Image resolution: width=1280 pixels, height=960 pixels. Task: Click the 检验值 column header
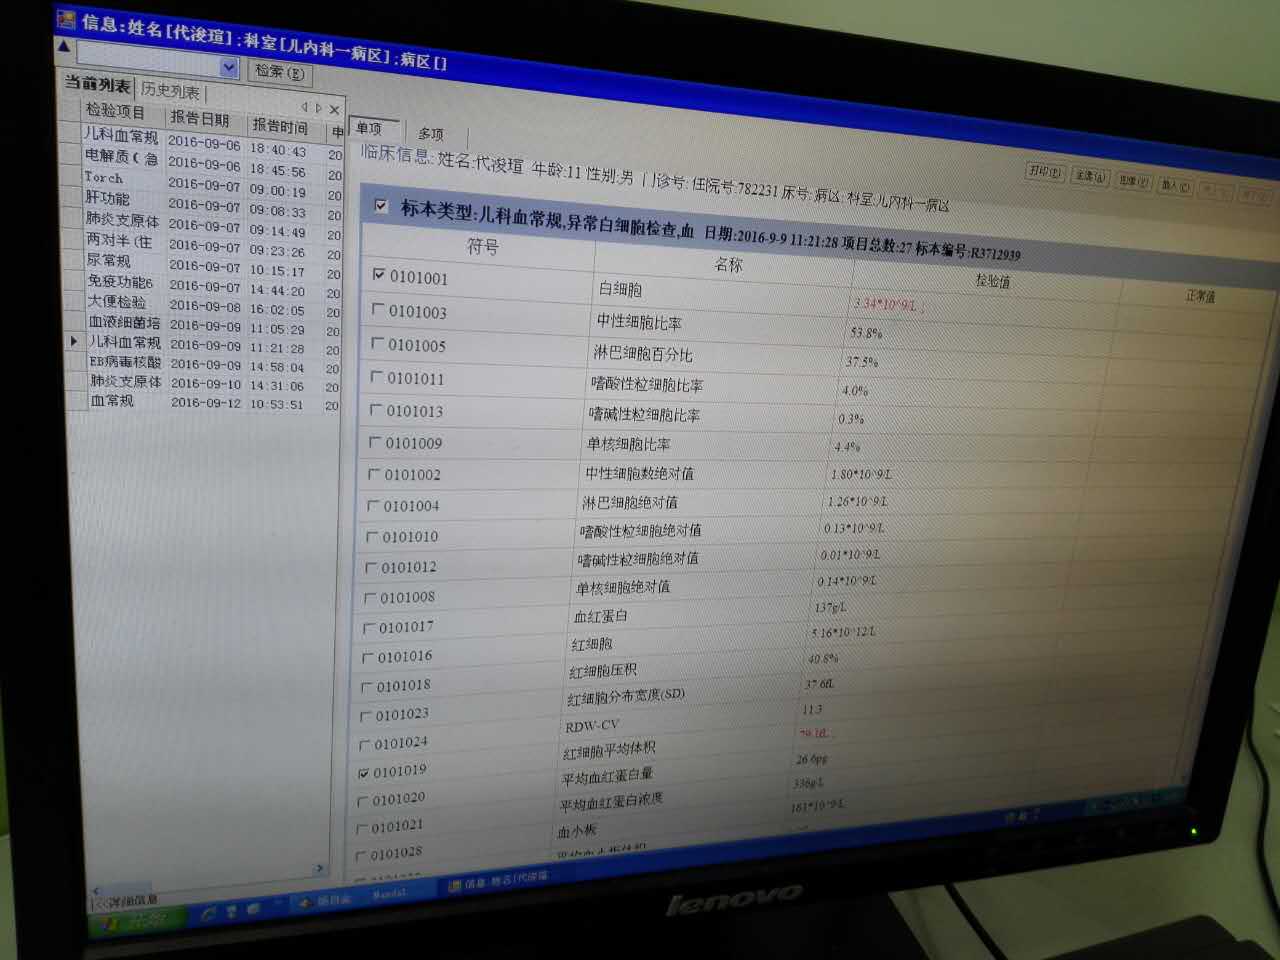(992, 281)
